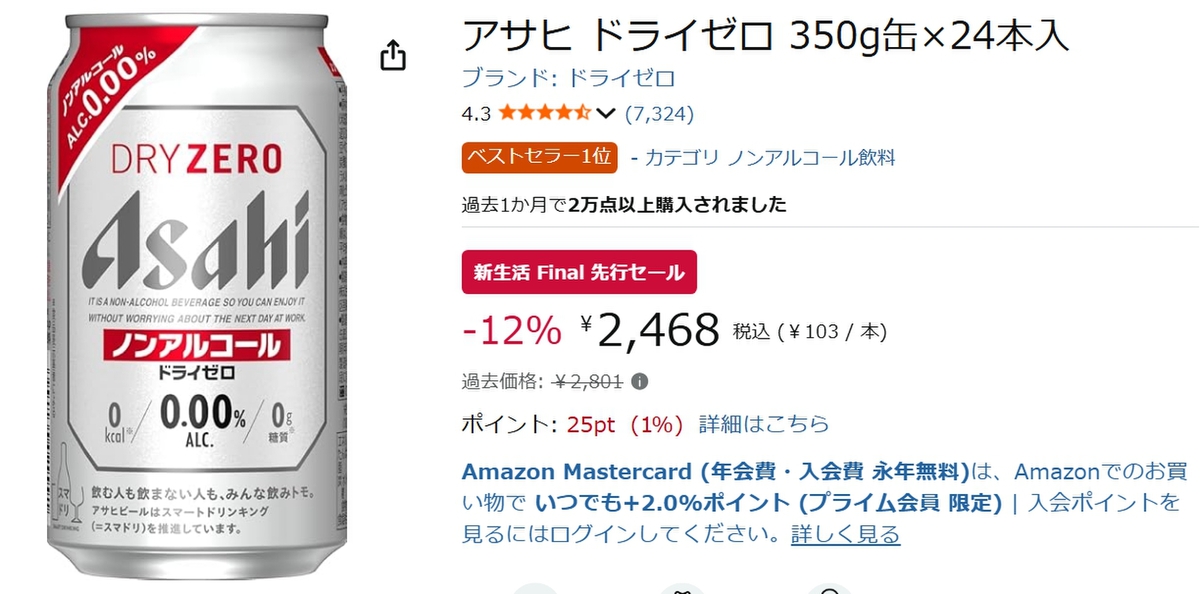This screenshot has height=594, width=1200.
Task: Click the -12% discount label
Action: [x=512, y=329]
